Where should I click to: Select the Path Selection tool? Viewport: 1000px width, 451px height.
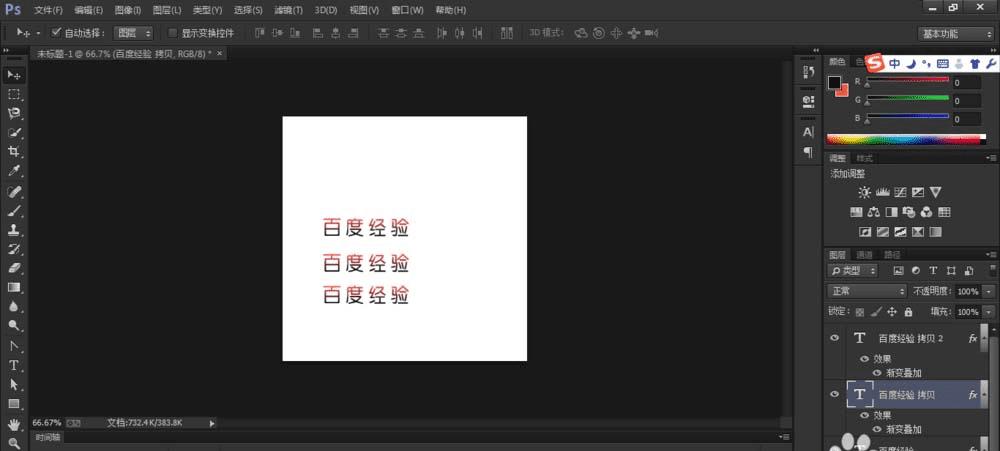click(x=14, y=385)
